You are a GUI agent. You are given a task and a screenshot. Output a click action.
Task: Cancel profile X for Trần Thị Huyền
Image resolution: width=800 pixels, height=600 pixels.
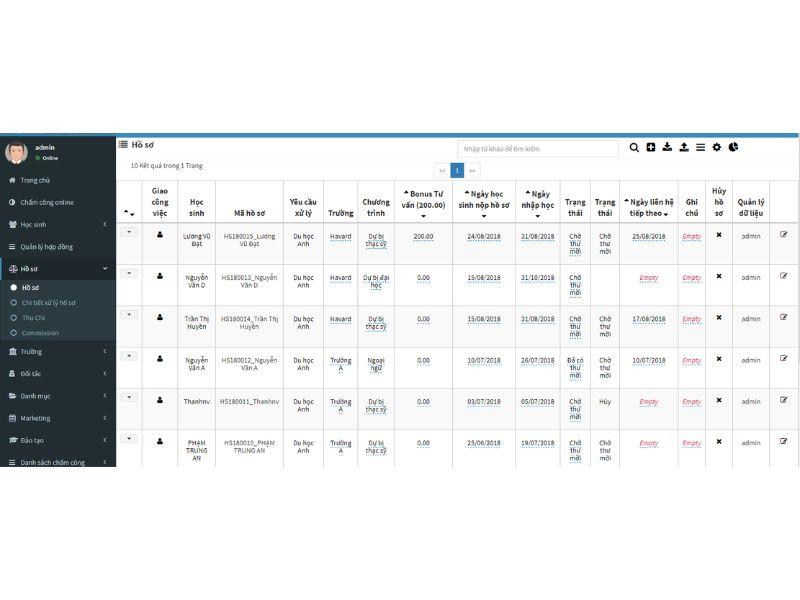coord(719,317)
